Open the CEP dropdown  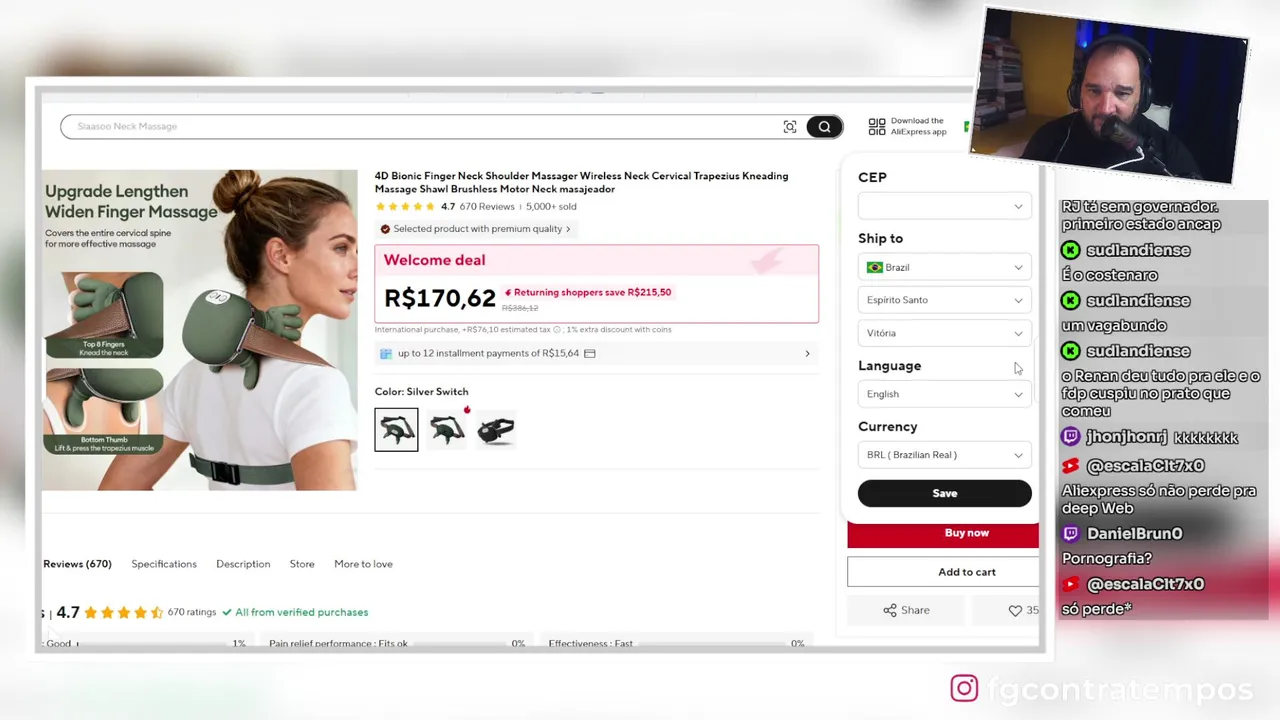click(x=944, y=206)
